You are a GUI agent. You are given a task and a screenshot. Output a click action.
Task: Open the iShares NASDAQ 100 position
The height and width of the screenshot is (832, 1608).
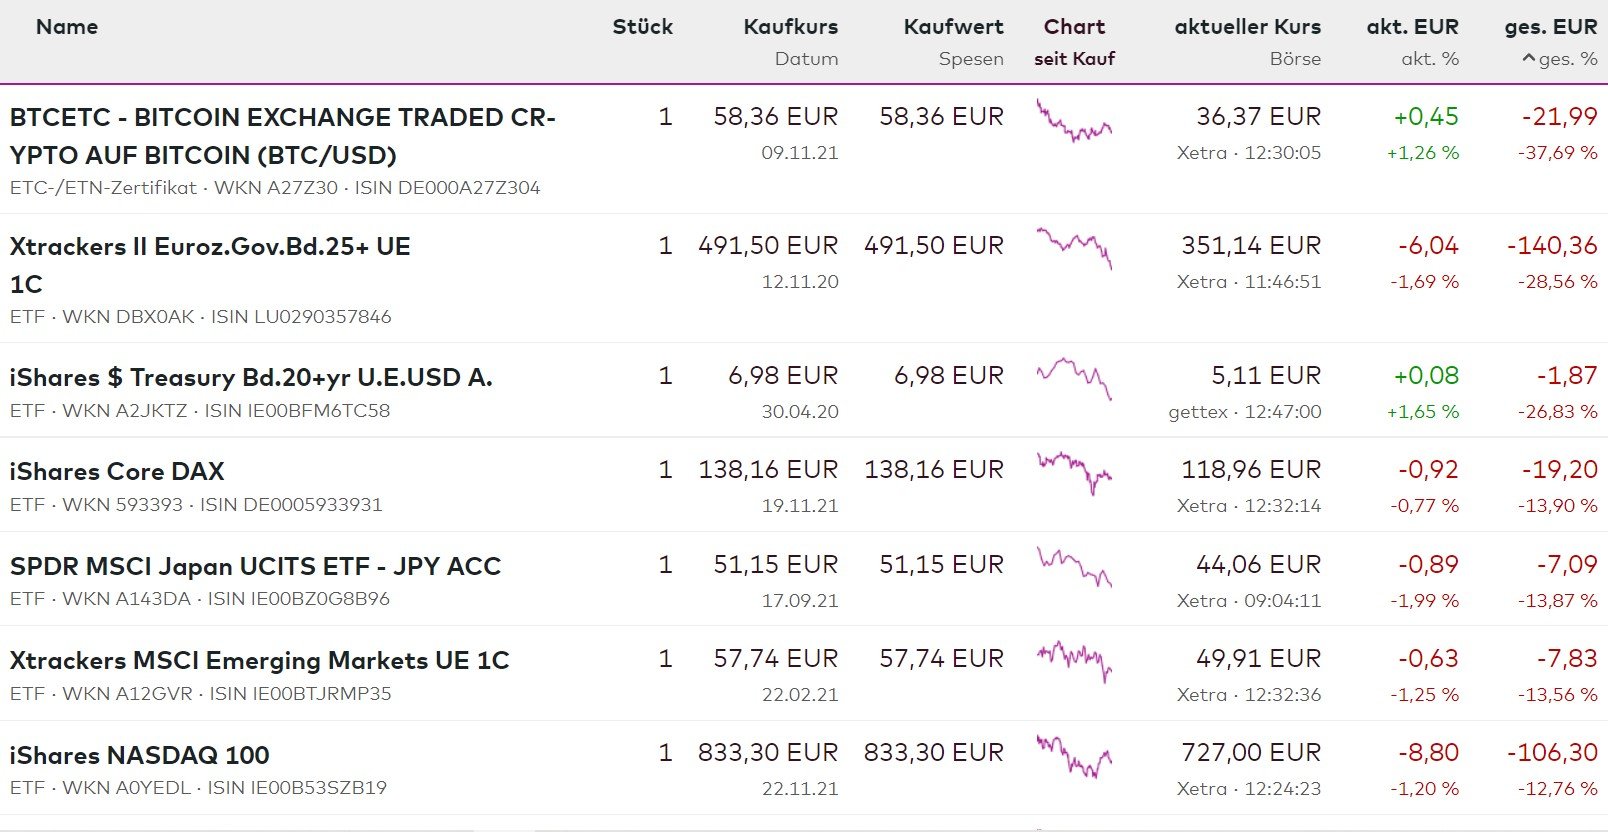point(140,755)
